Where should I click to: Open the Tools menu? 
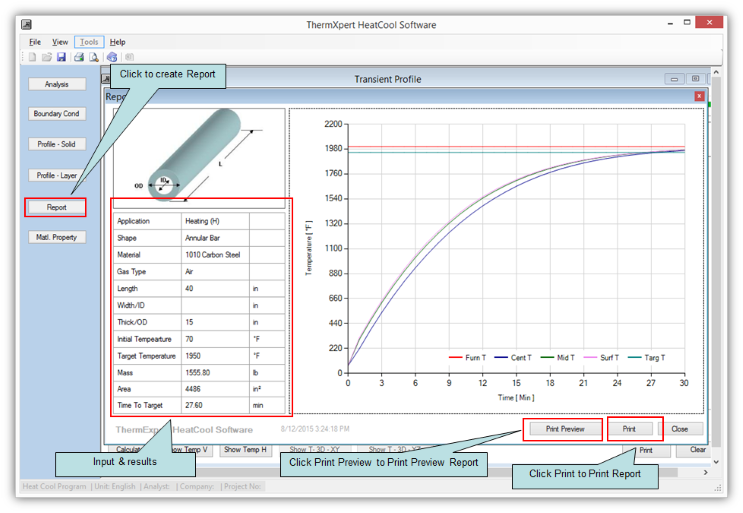tap(89, 42)
